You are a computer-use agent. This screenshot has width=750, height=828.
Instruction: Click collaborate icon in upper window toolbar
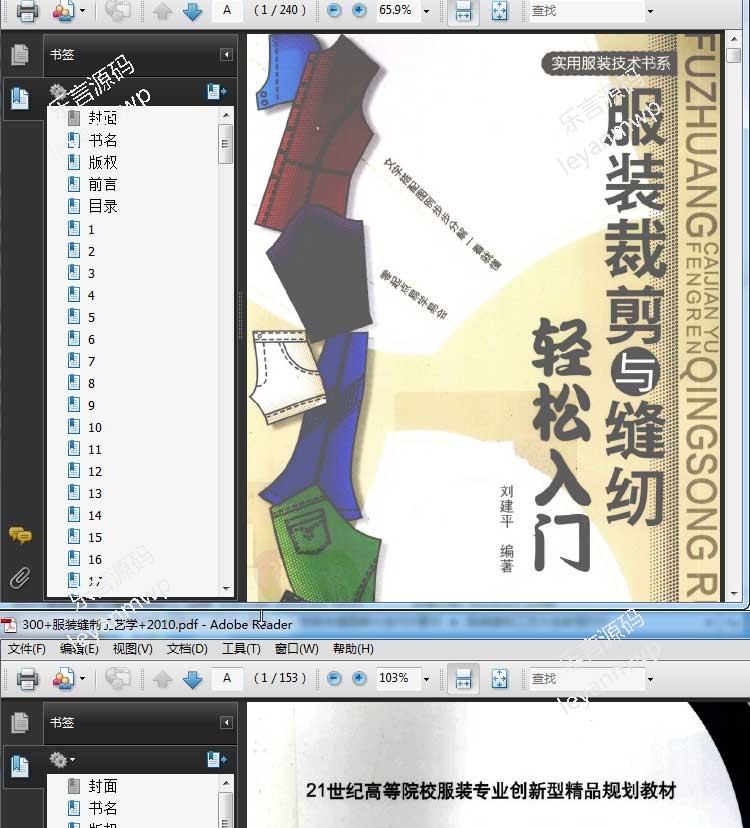(x=63, y=11)
